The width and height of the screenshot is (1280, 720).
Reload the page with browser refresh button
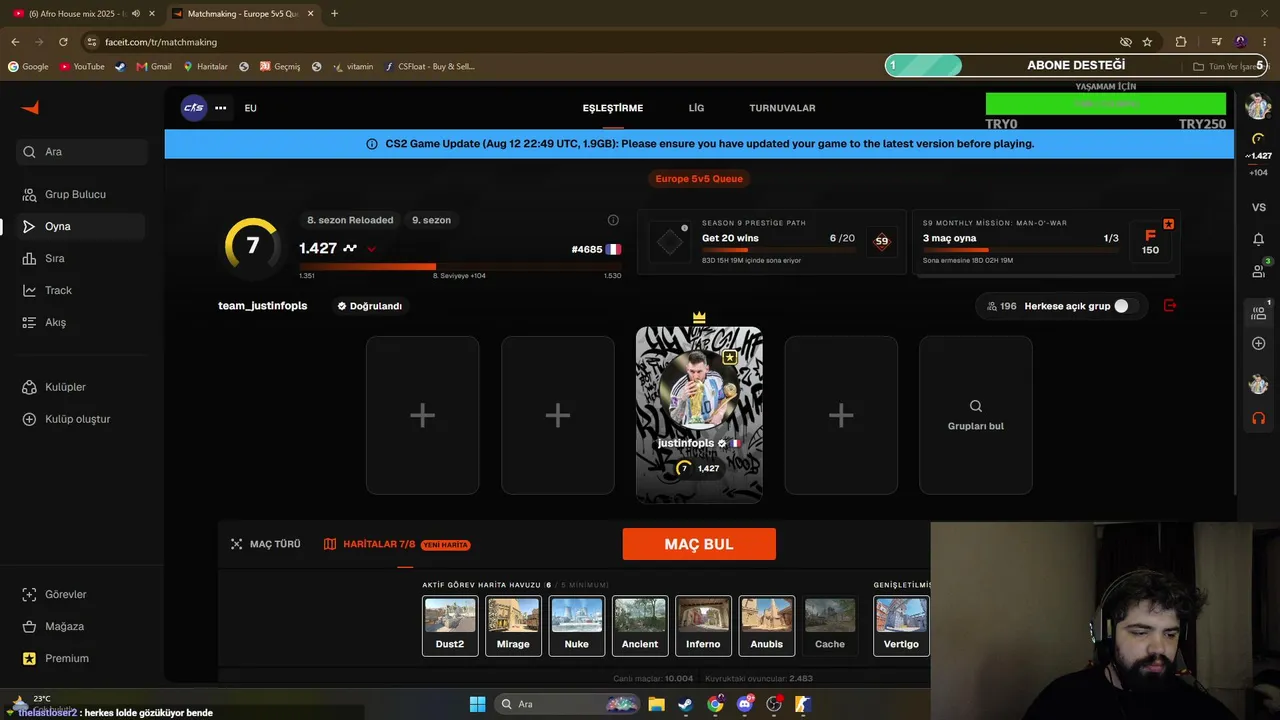click(x=63, y=42)
